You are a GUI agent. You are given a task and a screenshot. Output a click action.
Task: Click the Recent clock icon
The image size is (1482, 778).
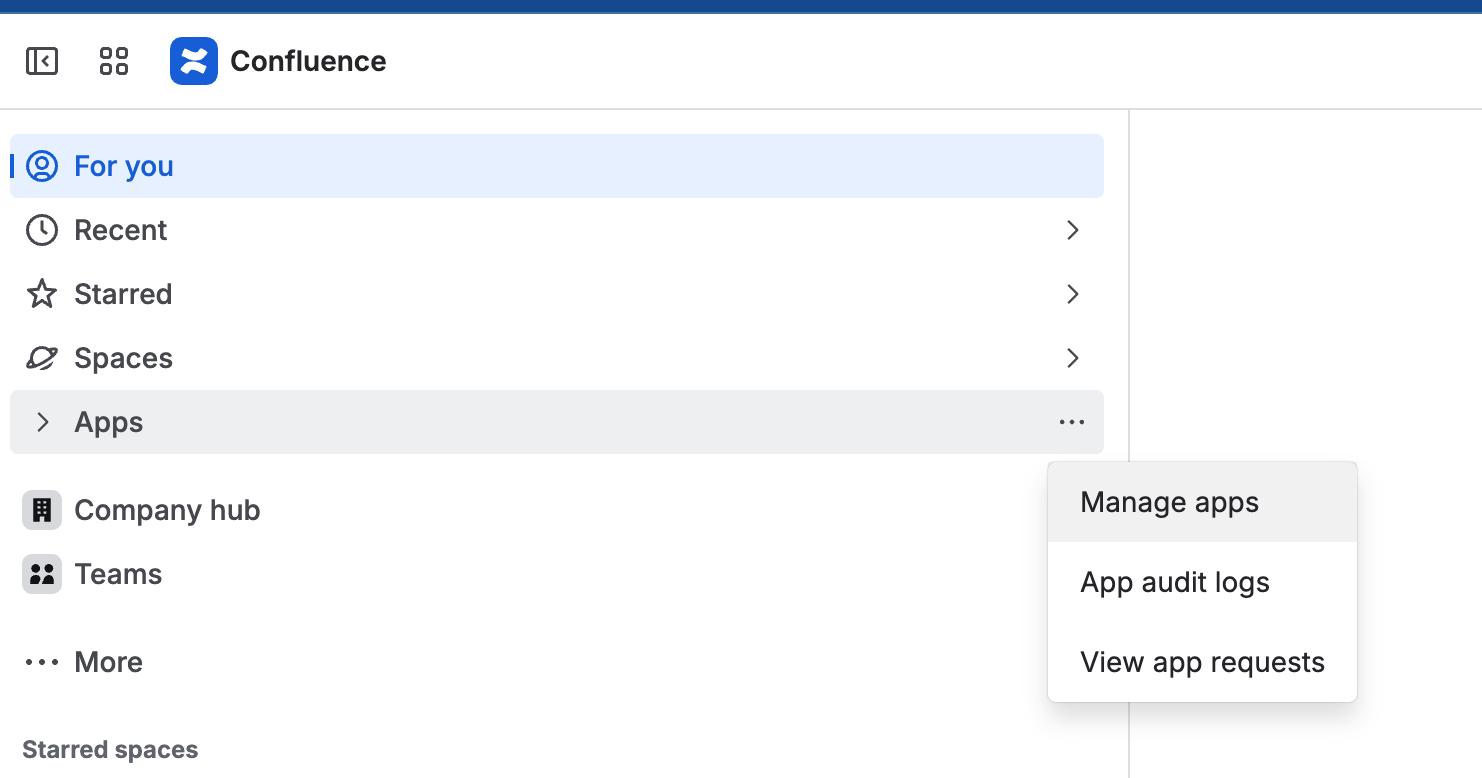click(42, 230)
